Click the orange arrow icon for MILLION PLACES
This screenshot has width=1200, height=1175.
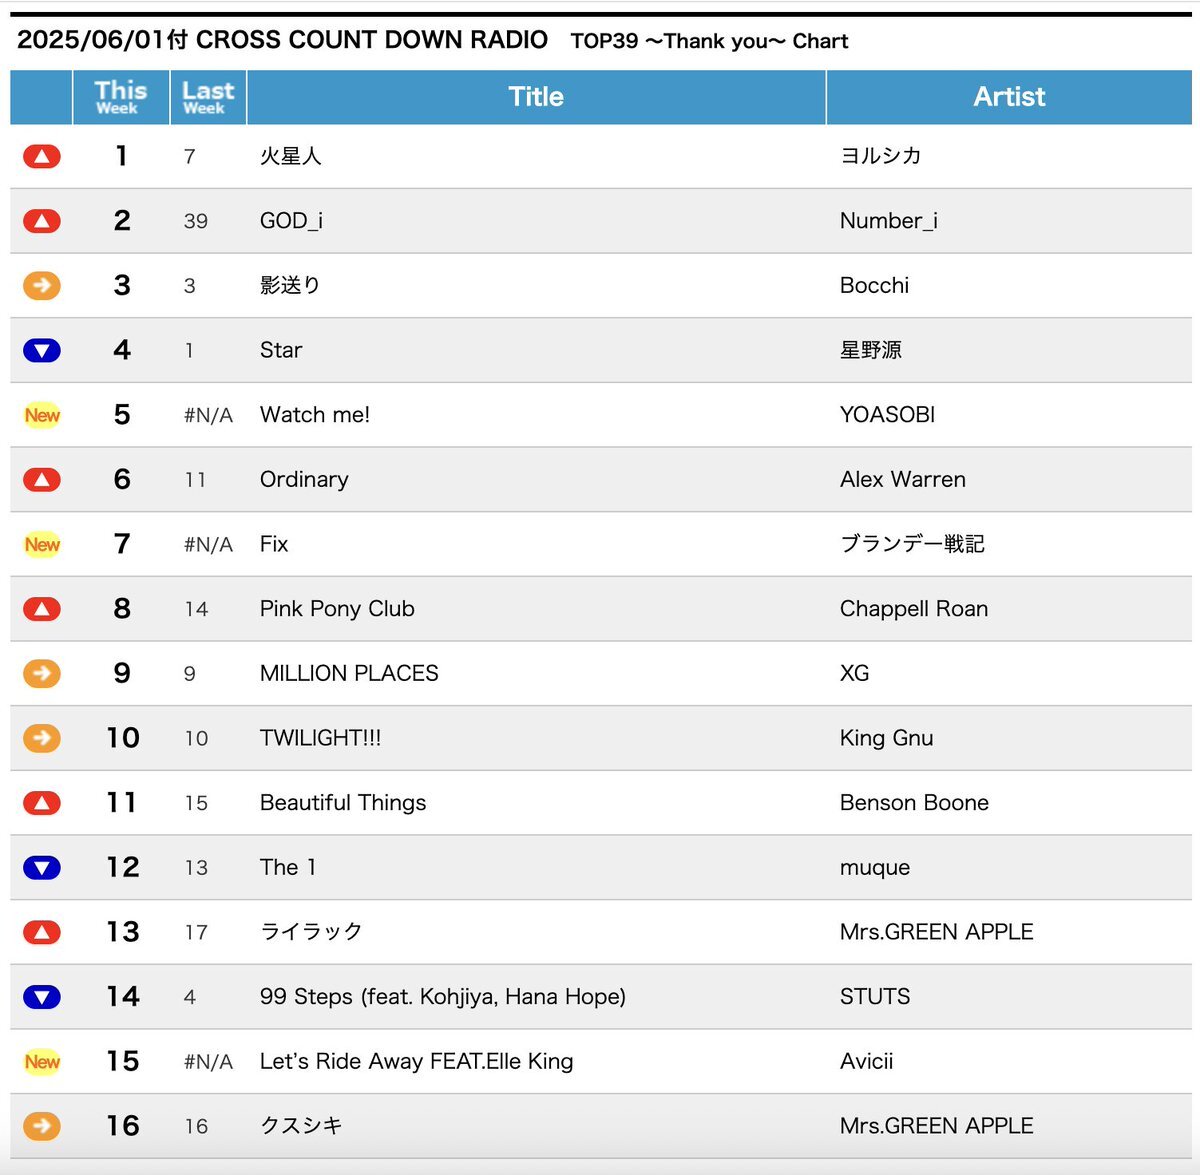point(42,673)
